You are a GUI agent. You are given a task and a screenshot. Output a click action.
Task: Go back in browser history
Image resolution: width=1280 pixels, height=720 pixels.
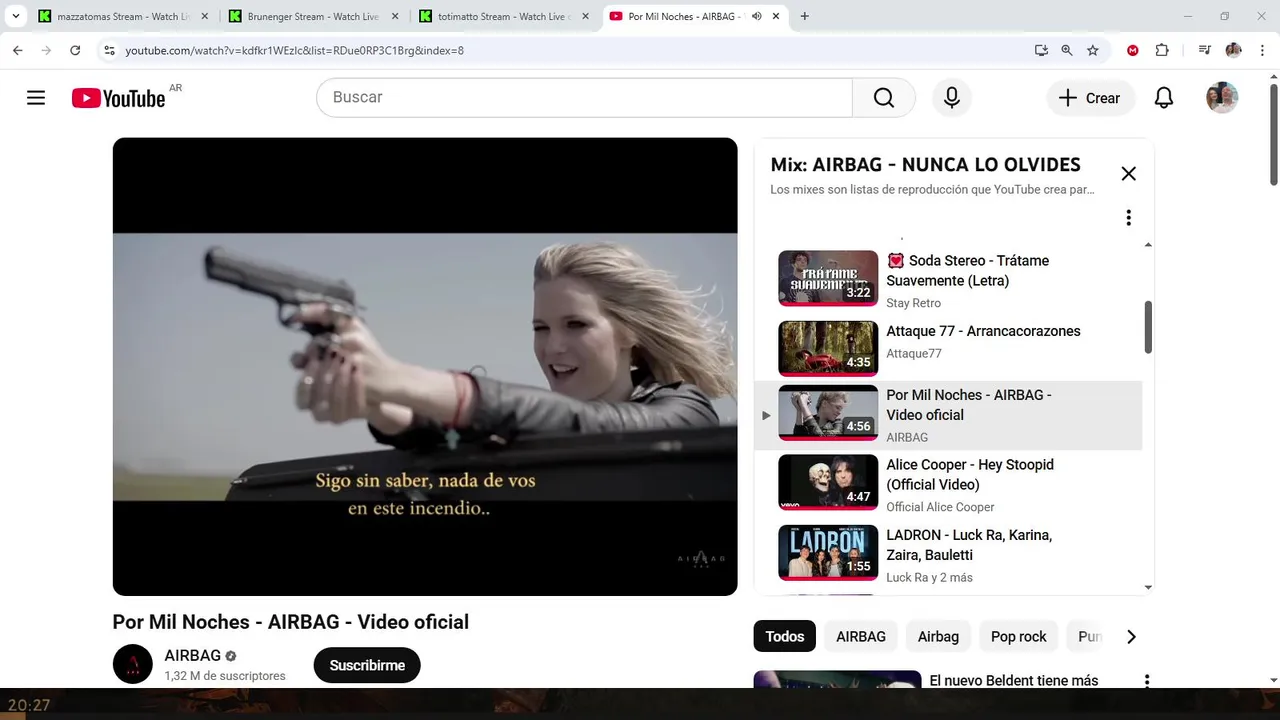(17, 50)
